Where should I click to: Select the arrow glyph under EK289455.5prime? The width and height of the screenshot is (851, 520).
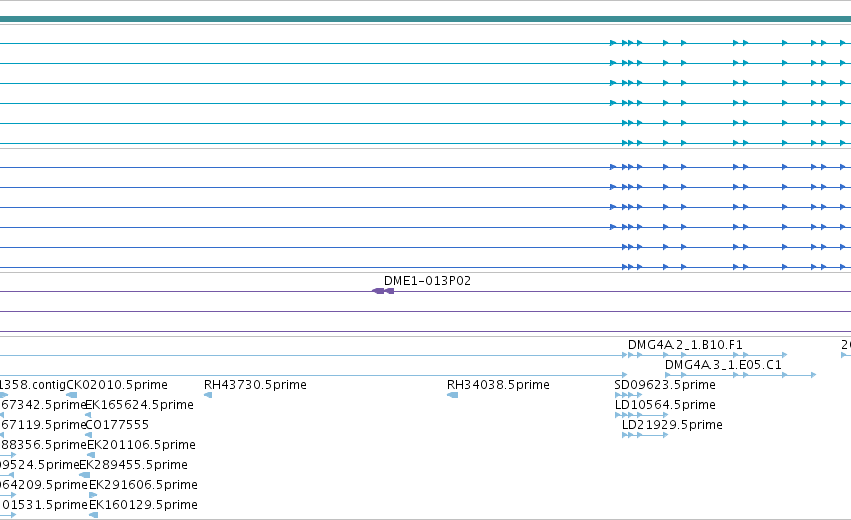point(85,475)
